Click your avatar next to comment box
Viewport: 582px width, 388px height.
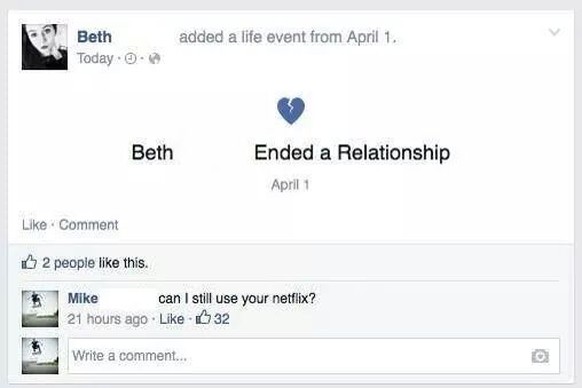tap(40, 356)
